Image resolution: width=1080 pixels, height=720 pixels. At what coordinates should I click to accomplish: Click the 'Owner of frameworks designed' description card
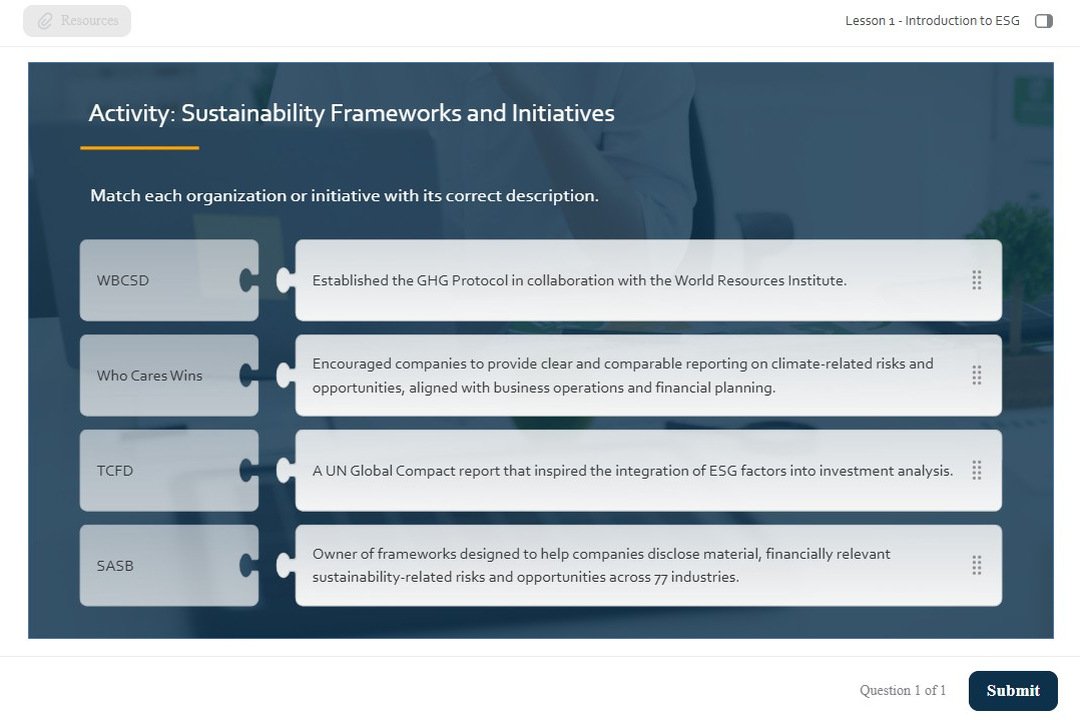[x=648, y=566]
